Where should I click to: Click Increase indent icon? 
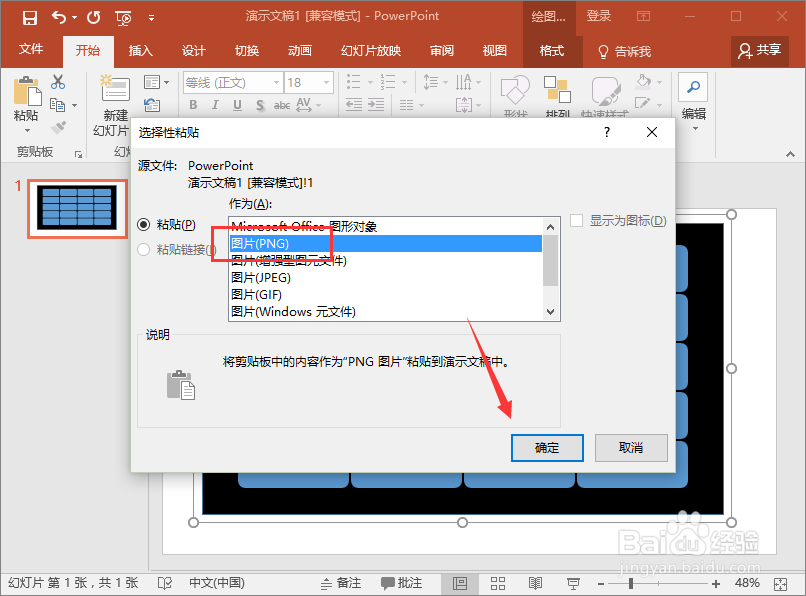click(376, 105)
